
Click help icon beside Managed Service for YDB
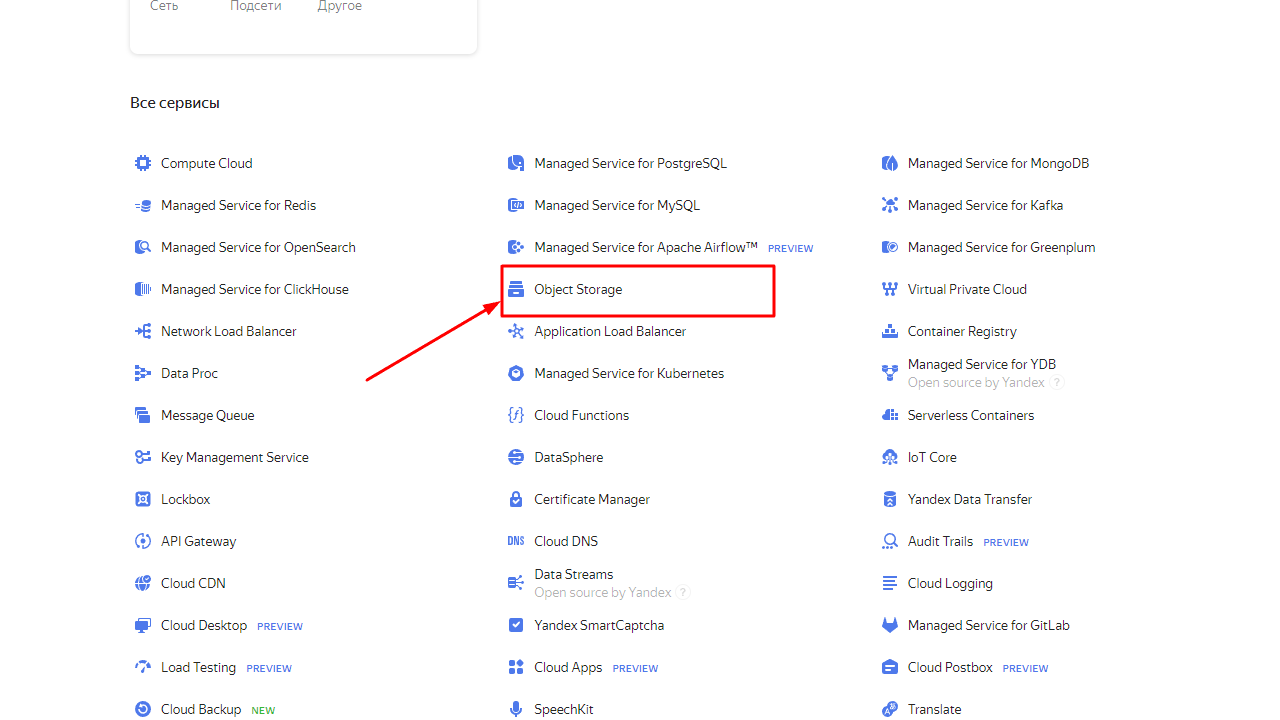tap(1057, 383)
